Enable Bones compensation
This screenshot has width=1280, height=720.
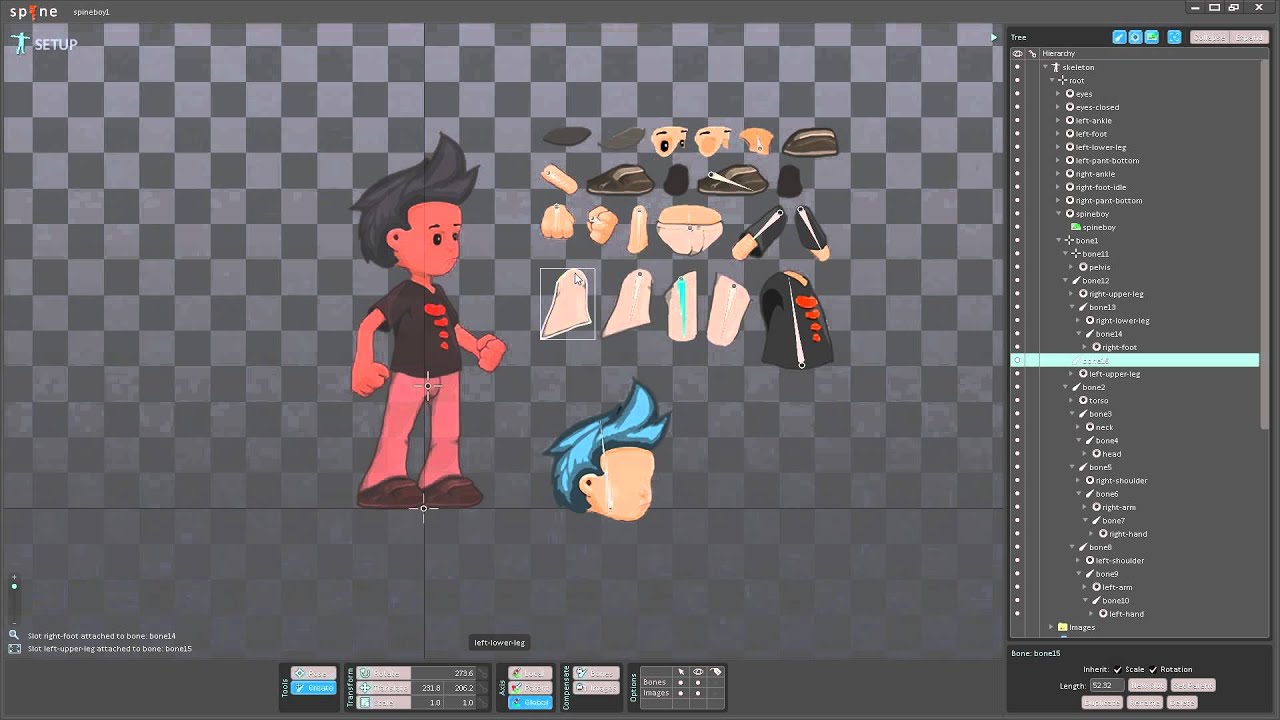[596, 673]
